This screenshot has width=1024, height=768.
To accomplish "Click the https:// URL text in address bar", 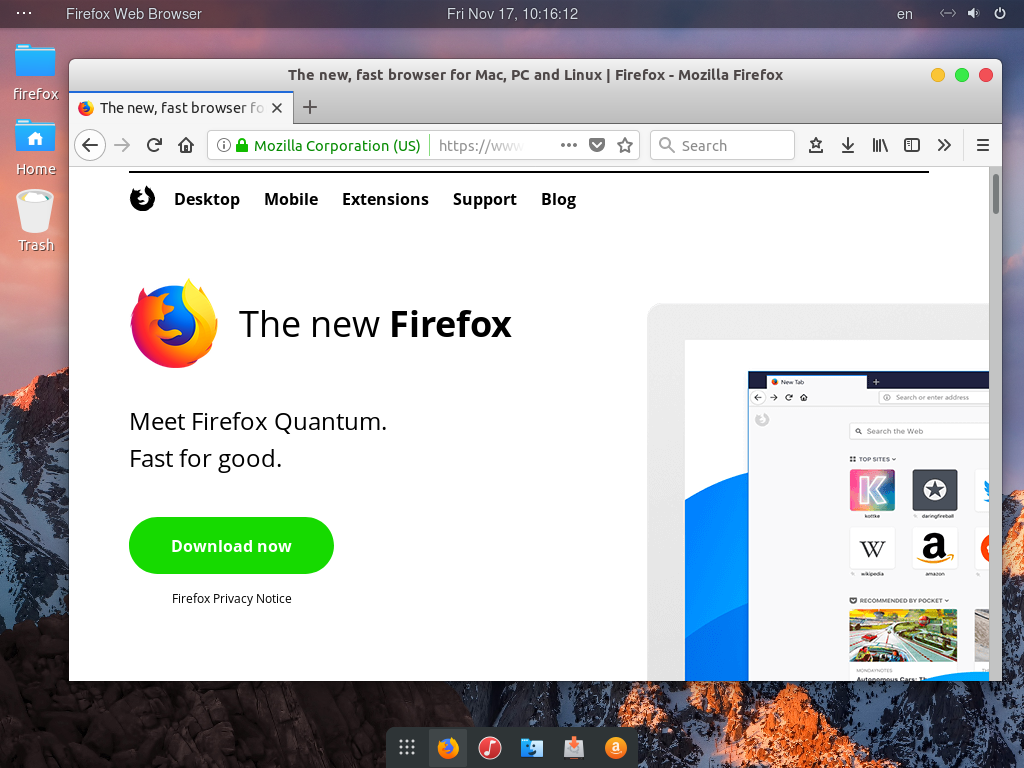I will [x=481, y=146].
